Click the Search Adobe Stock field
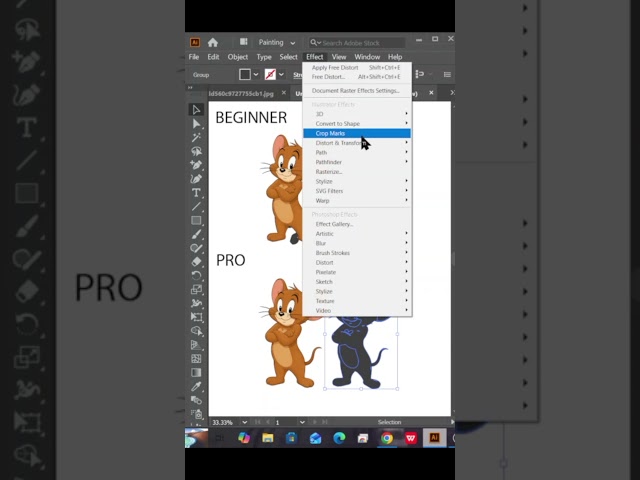The width and height of the screenshot is (640, 480). (363, 43)
